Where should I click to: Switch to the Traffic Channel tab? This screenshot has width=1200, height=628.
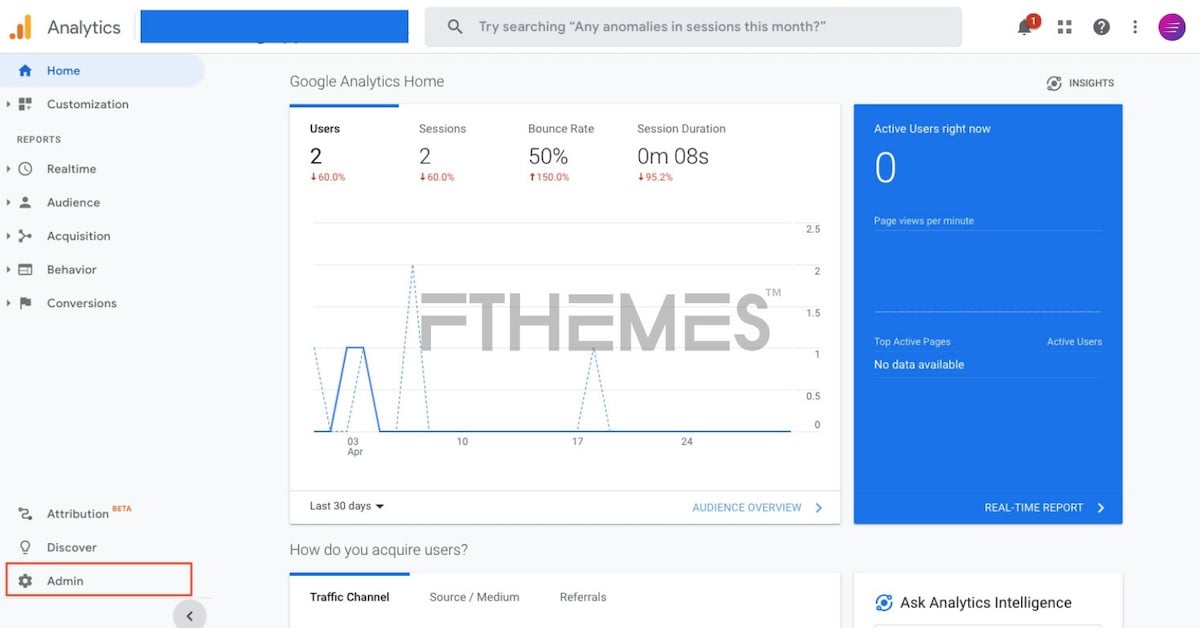[349, 597]
